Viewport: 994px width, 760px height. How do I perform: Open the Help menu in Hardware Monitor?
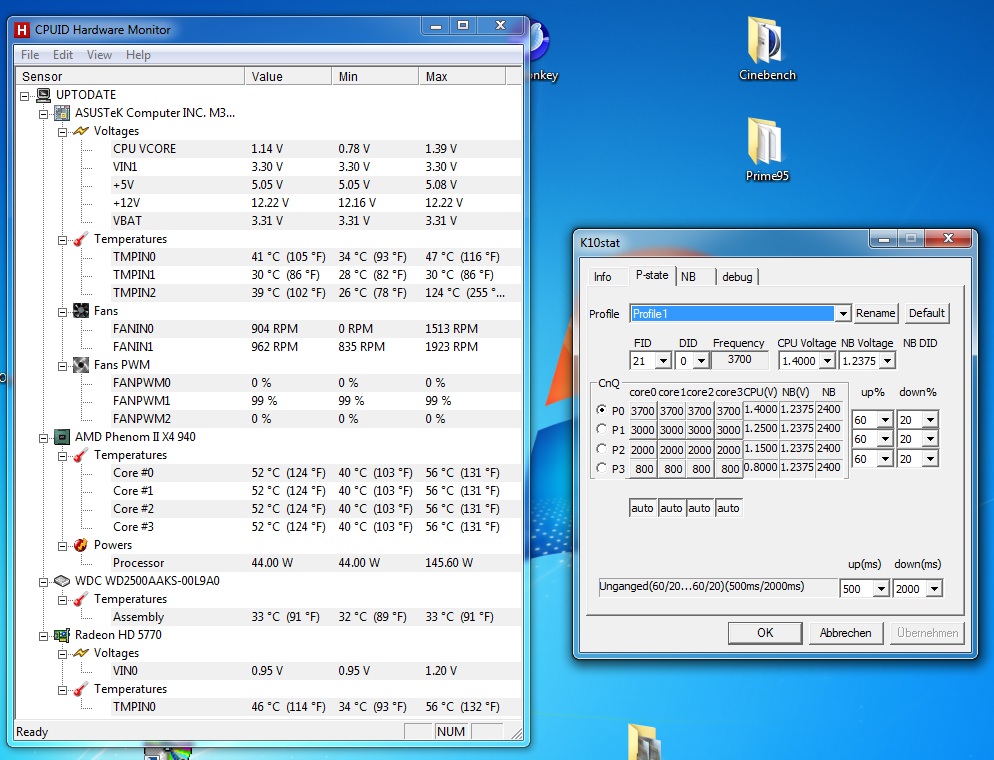[x=138, y=55]
